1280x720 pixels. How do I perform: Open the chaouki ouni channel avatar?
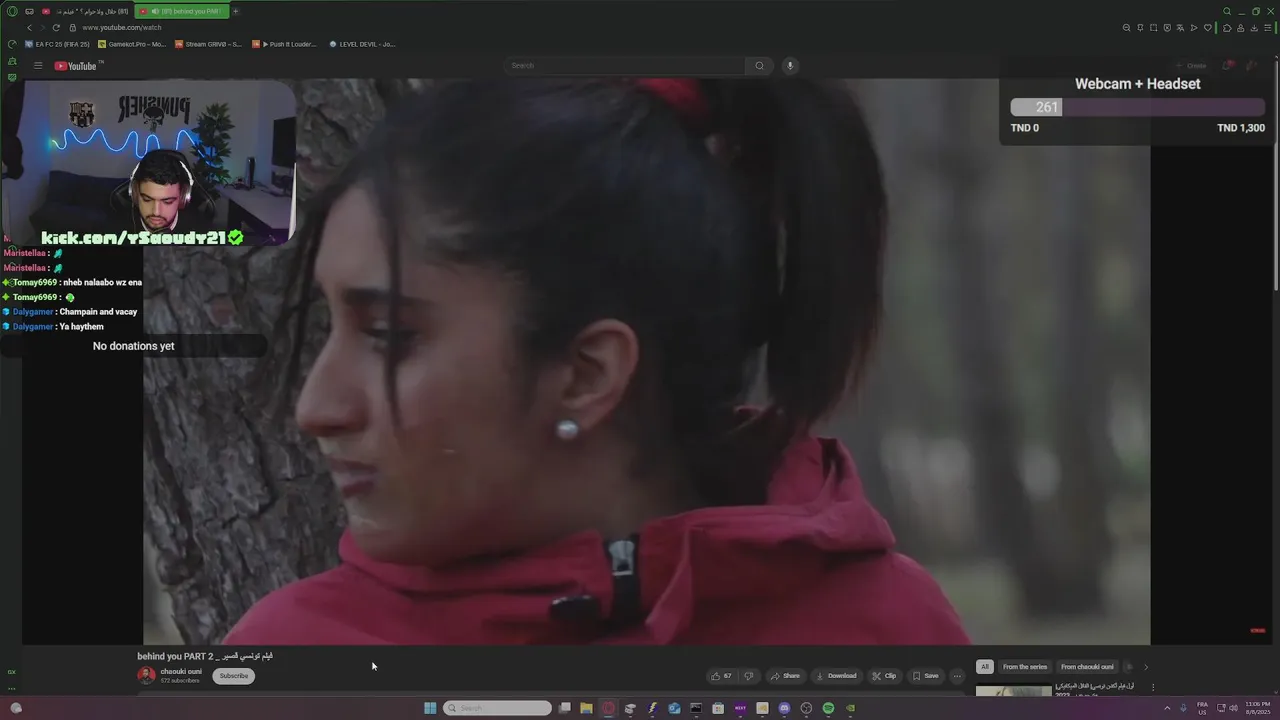[146, 675]
